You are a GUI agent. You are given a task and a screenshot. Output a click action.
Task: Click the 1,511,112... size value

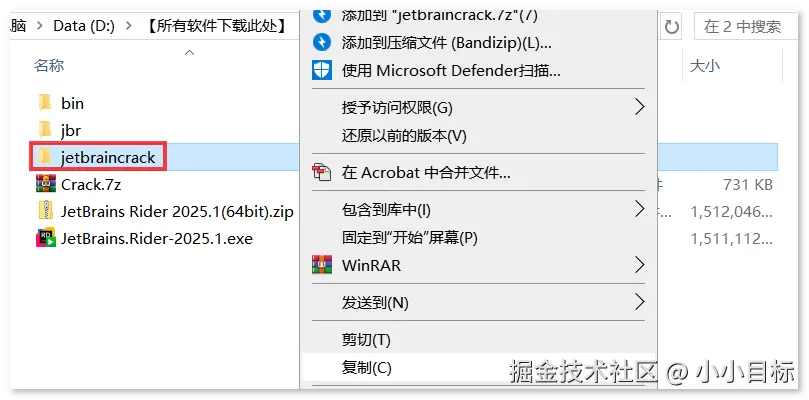pos(732,238)
